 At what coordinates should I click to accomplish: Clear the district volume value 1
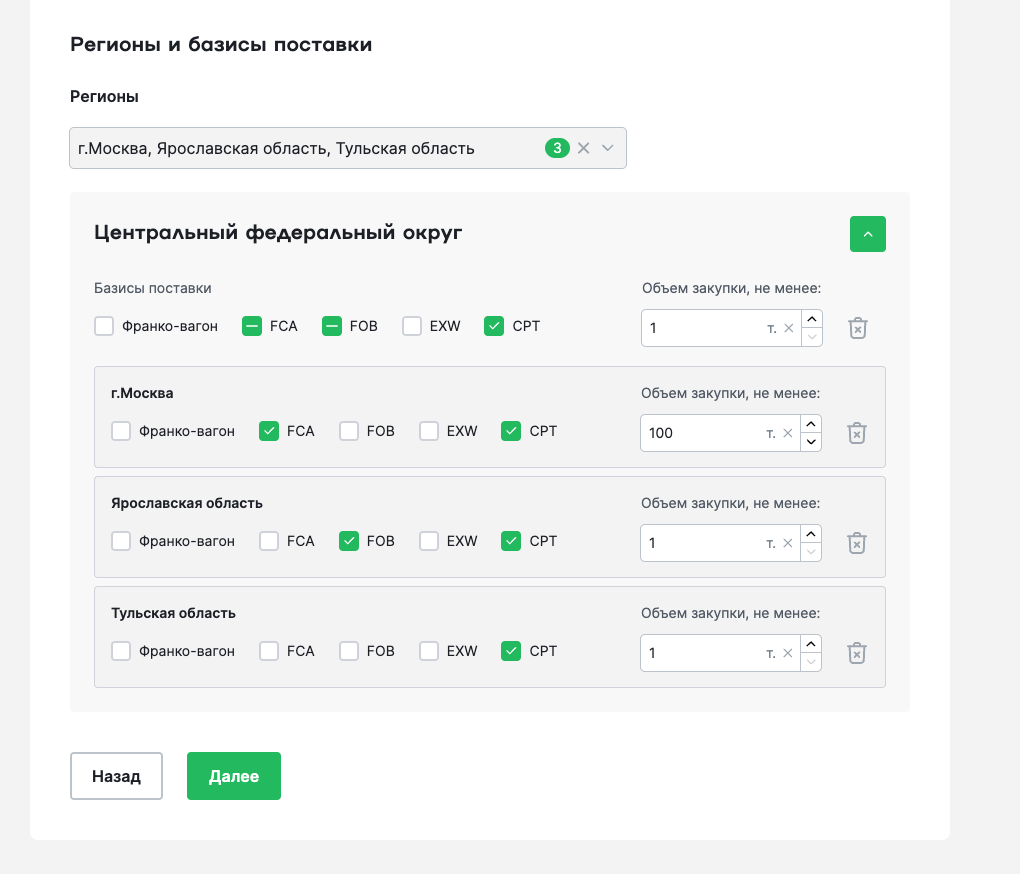coord(788,328)
